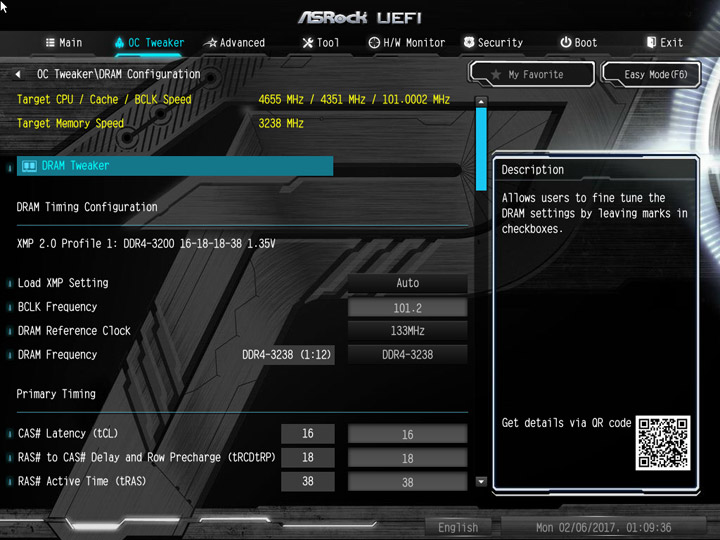The image size is (720, 540).
Task: Click the blue scrollbar thumb
Action: pyautogui.click(x=481, y=149)
